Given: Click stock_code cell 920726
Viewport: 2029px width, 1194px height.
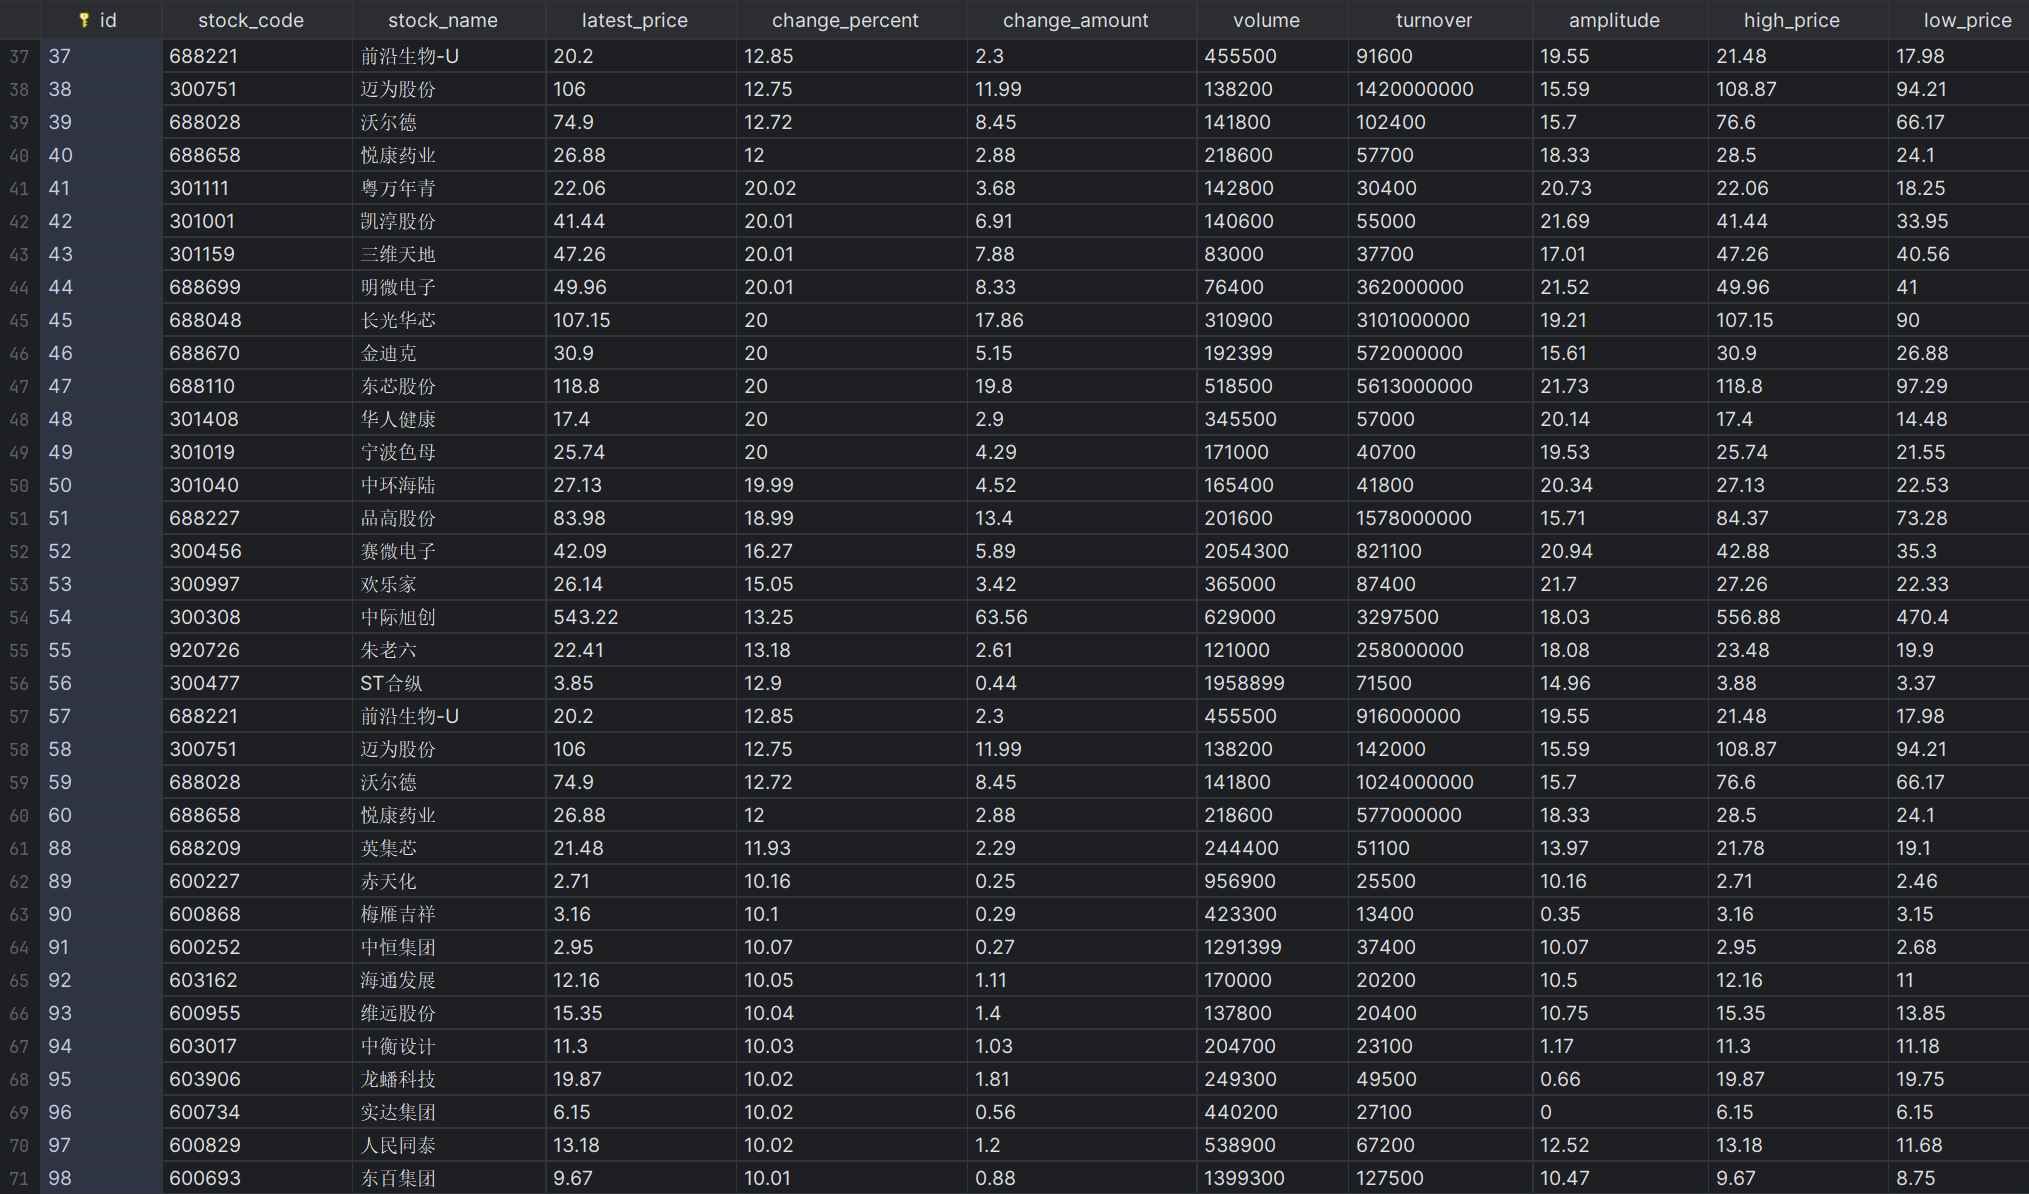Looking at the screenshot, I should [x=205, y=650].
